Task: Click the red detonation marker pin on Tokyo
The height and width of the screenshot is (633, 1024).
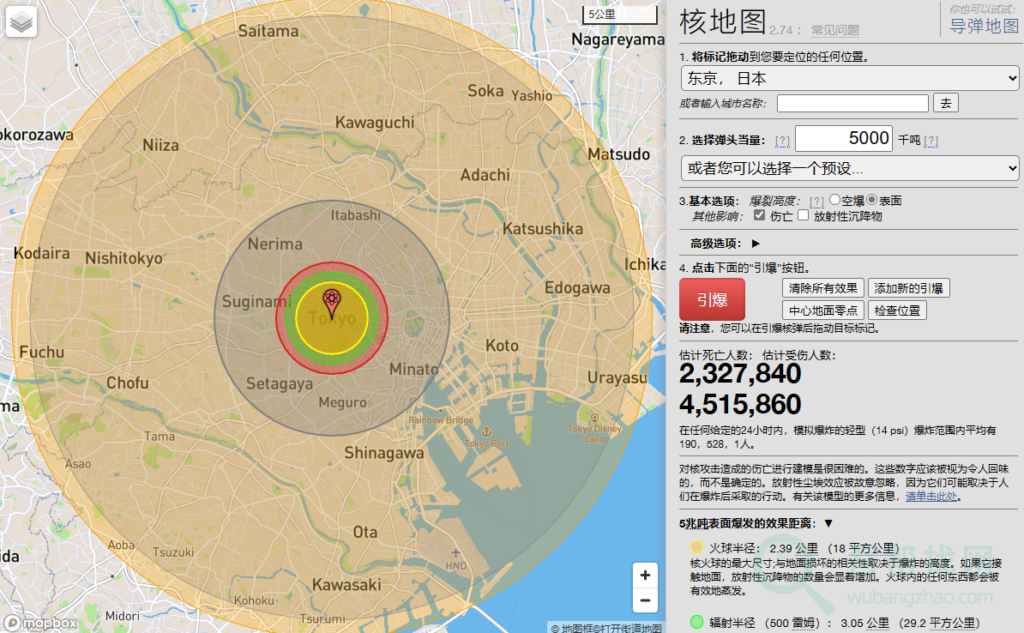Action: (x=331, y=301)
